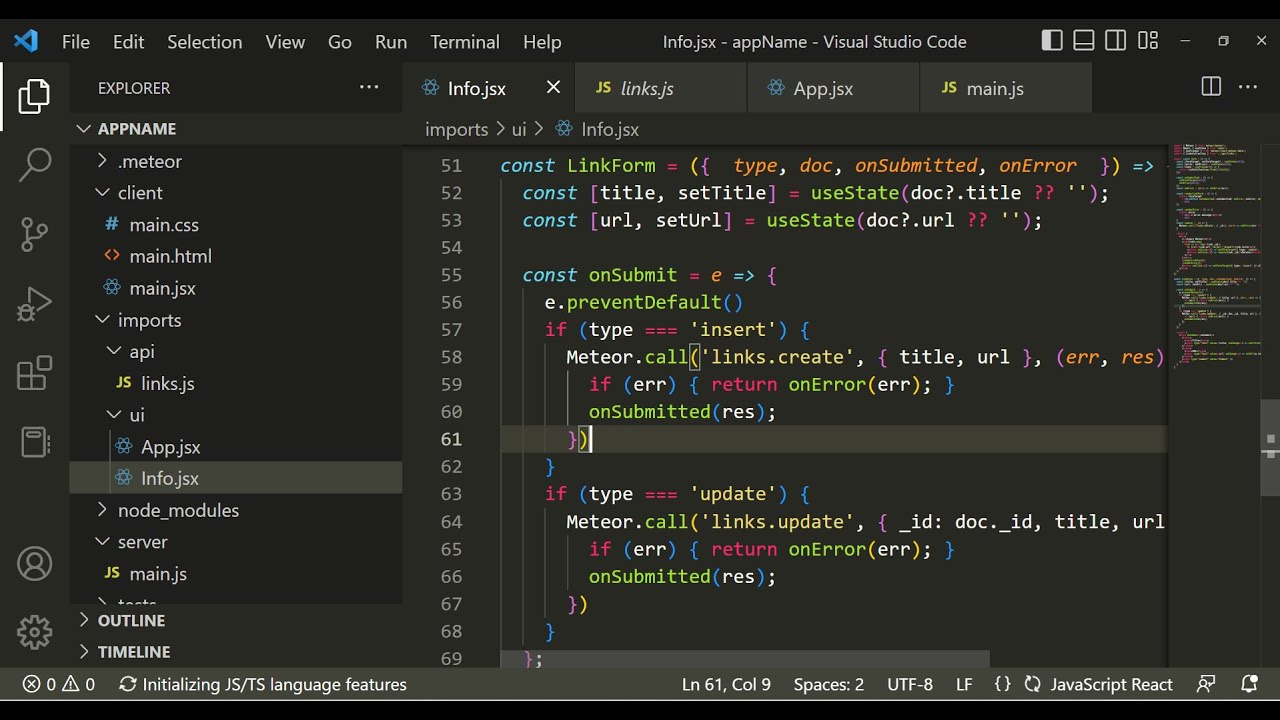Expand the OUTLINE section
This screenshot has height=720, width=1280.
131,620
